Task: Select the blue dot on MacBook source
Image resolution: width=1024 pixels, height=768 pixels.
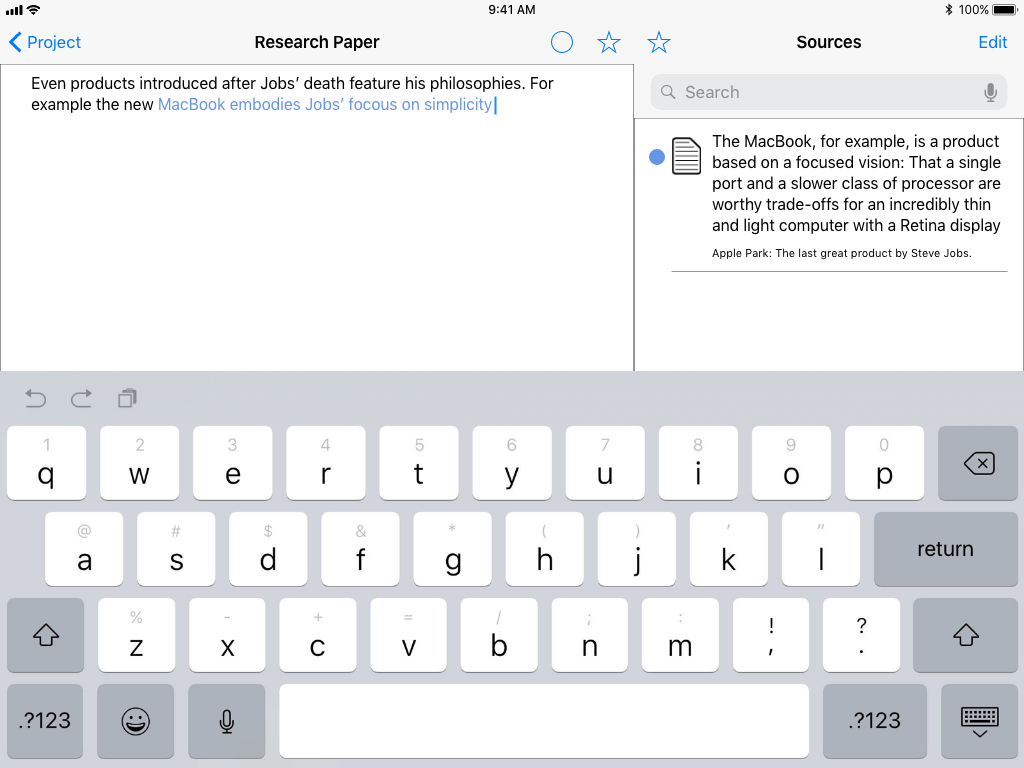Action: point(656,157)
